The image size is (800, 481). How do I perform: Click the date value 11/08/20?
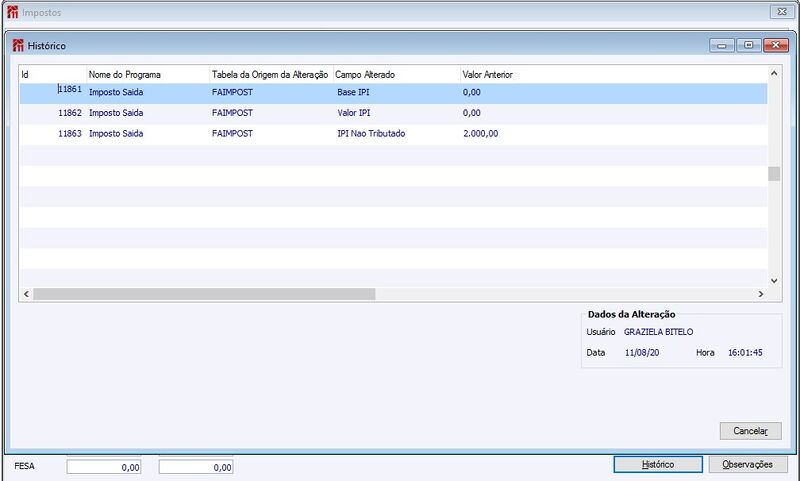642,352
